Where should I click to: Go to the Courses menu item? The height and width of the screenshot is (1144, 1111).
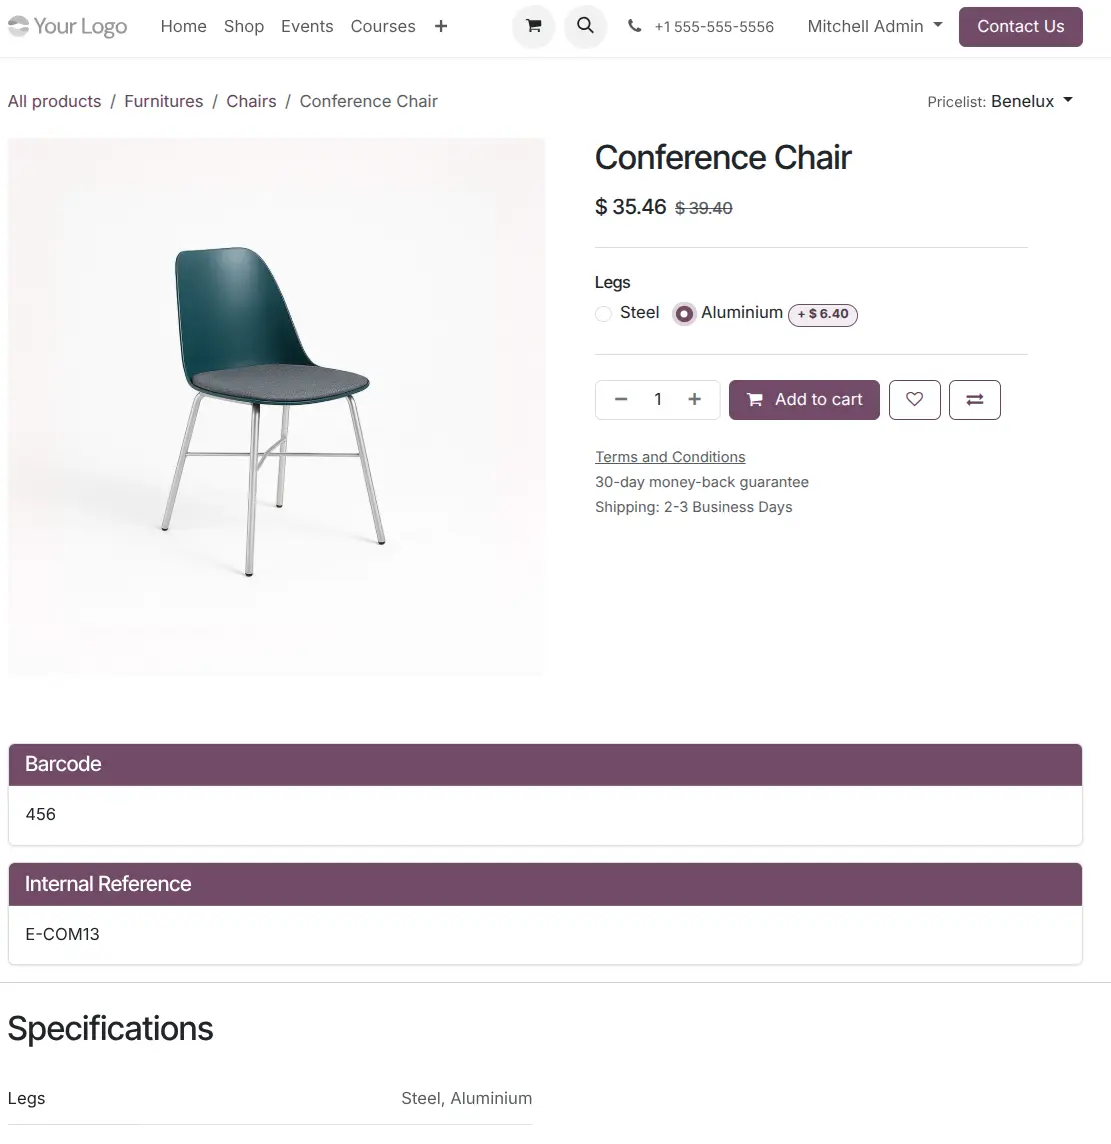(x=383, y=26)
